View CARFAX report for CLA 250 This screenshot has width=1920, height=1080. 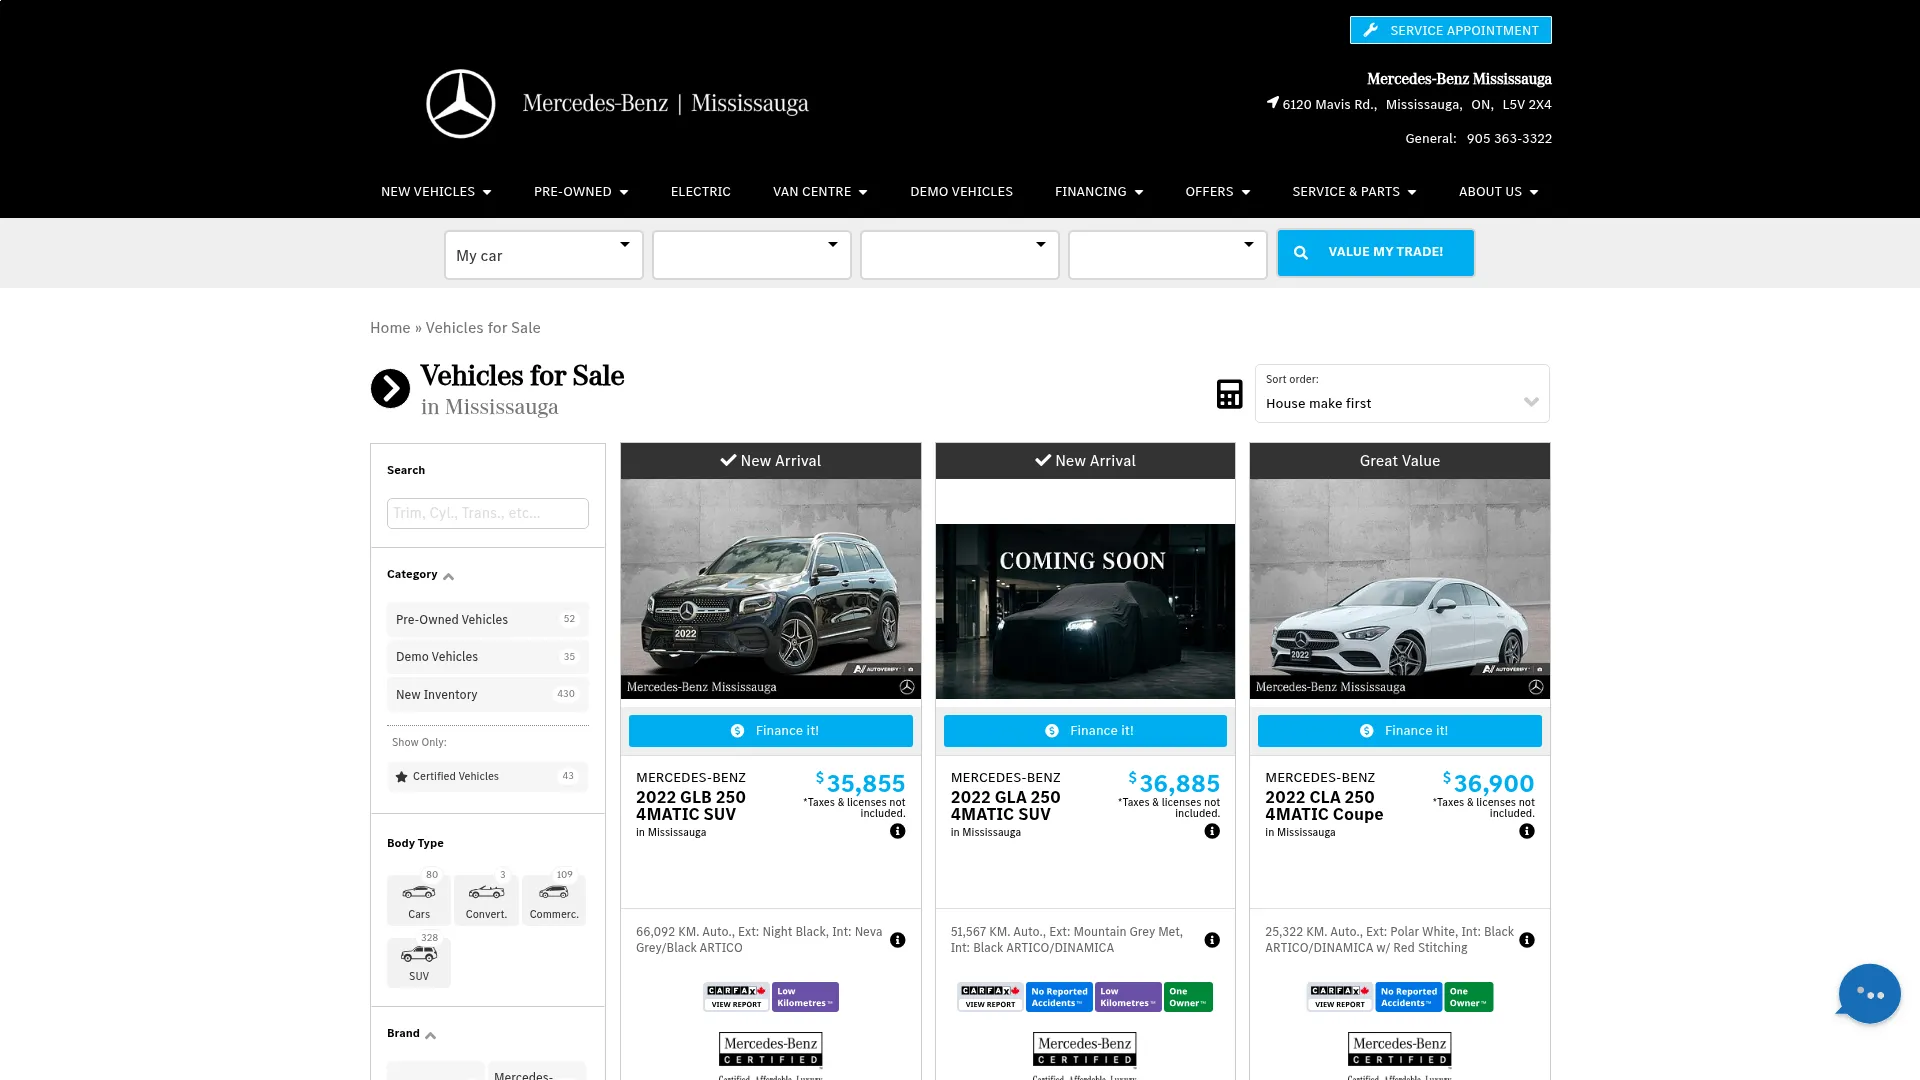pos(1339,997)
